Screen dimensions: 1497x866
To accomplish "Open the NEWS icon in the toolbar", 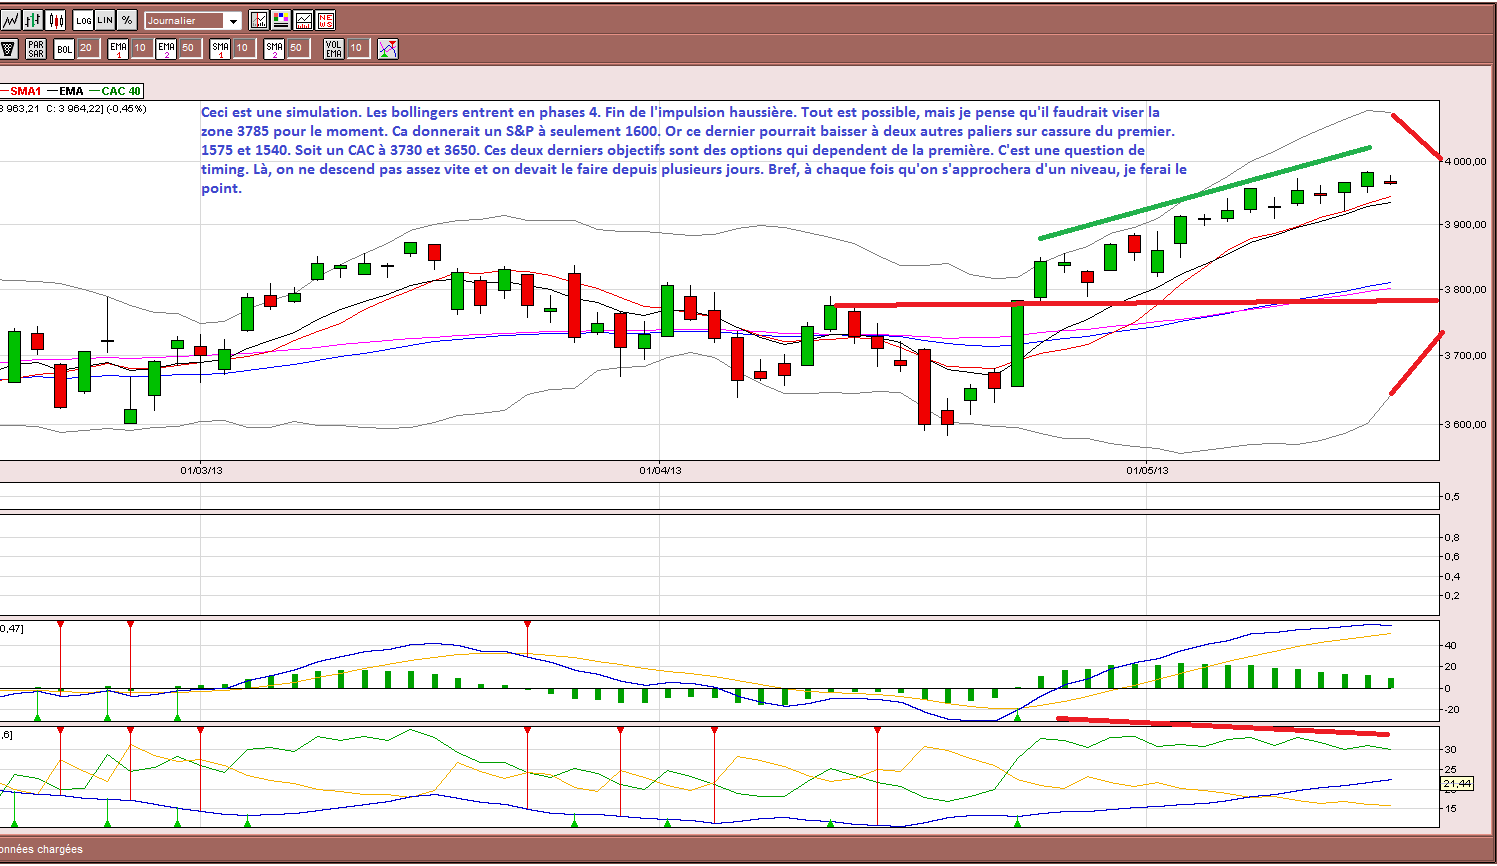I will [325, 20].
